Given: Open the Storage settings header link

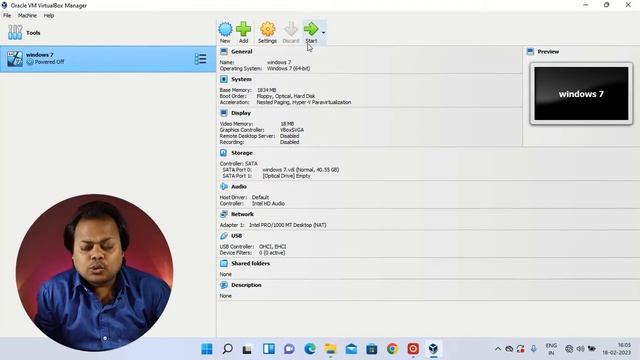Looking at the screenshot, I should (x=242, y=153).
